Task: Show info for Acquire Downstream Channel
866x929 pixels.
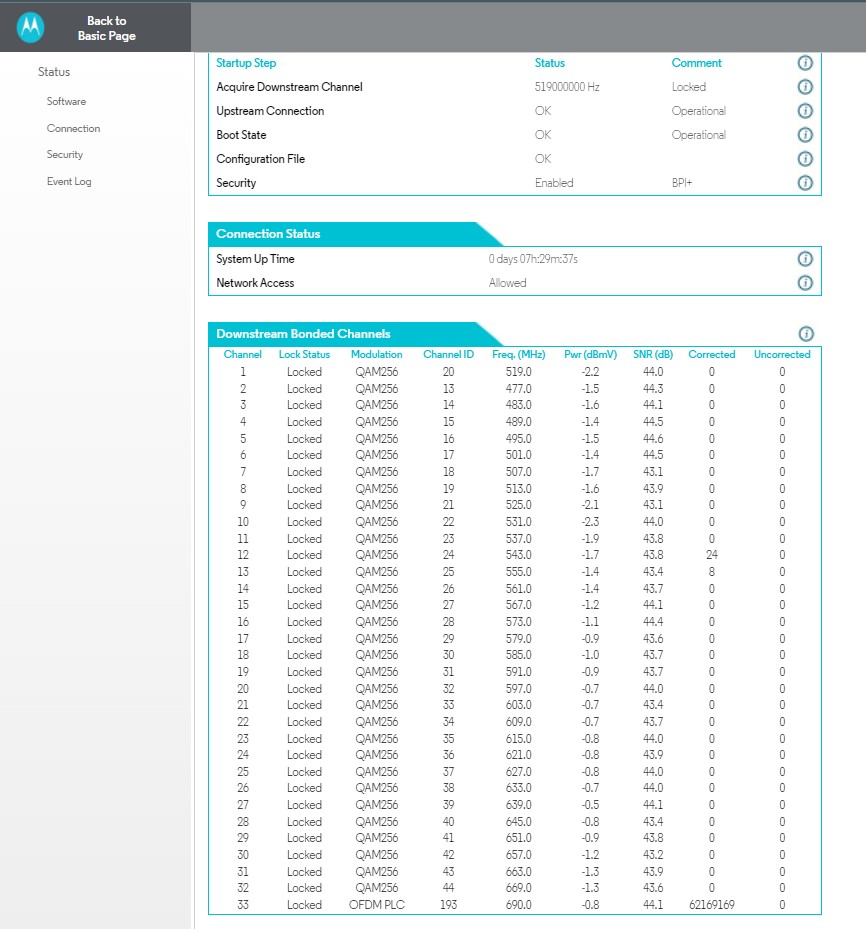Action: tap(805, 87)
